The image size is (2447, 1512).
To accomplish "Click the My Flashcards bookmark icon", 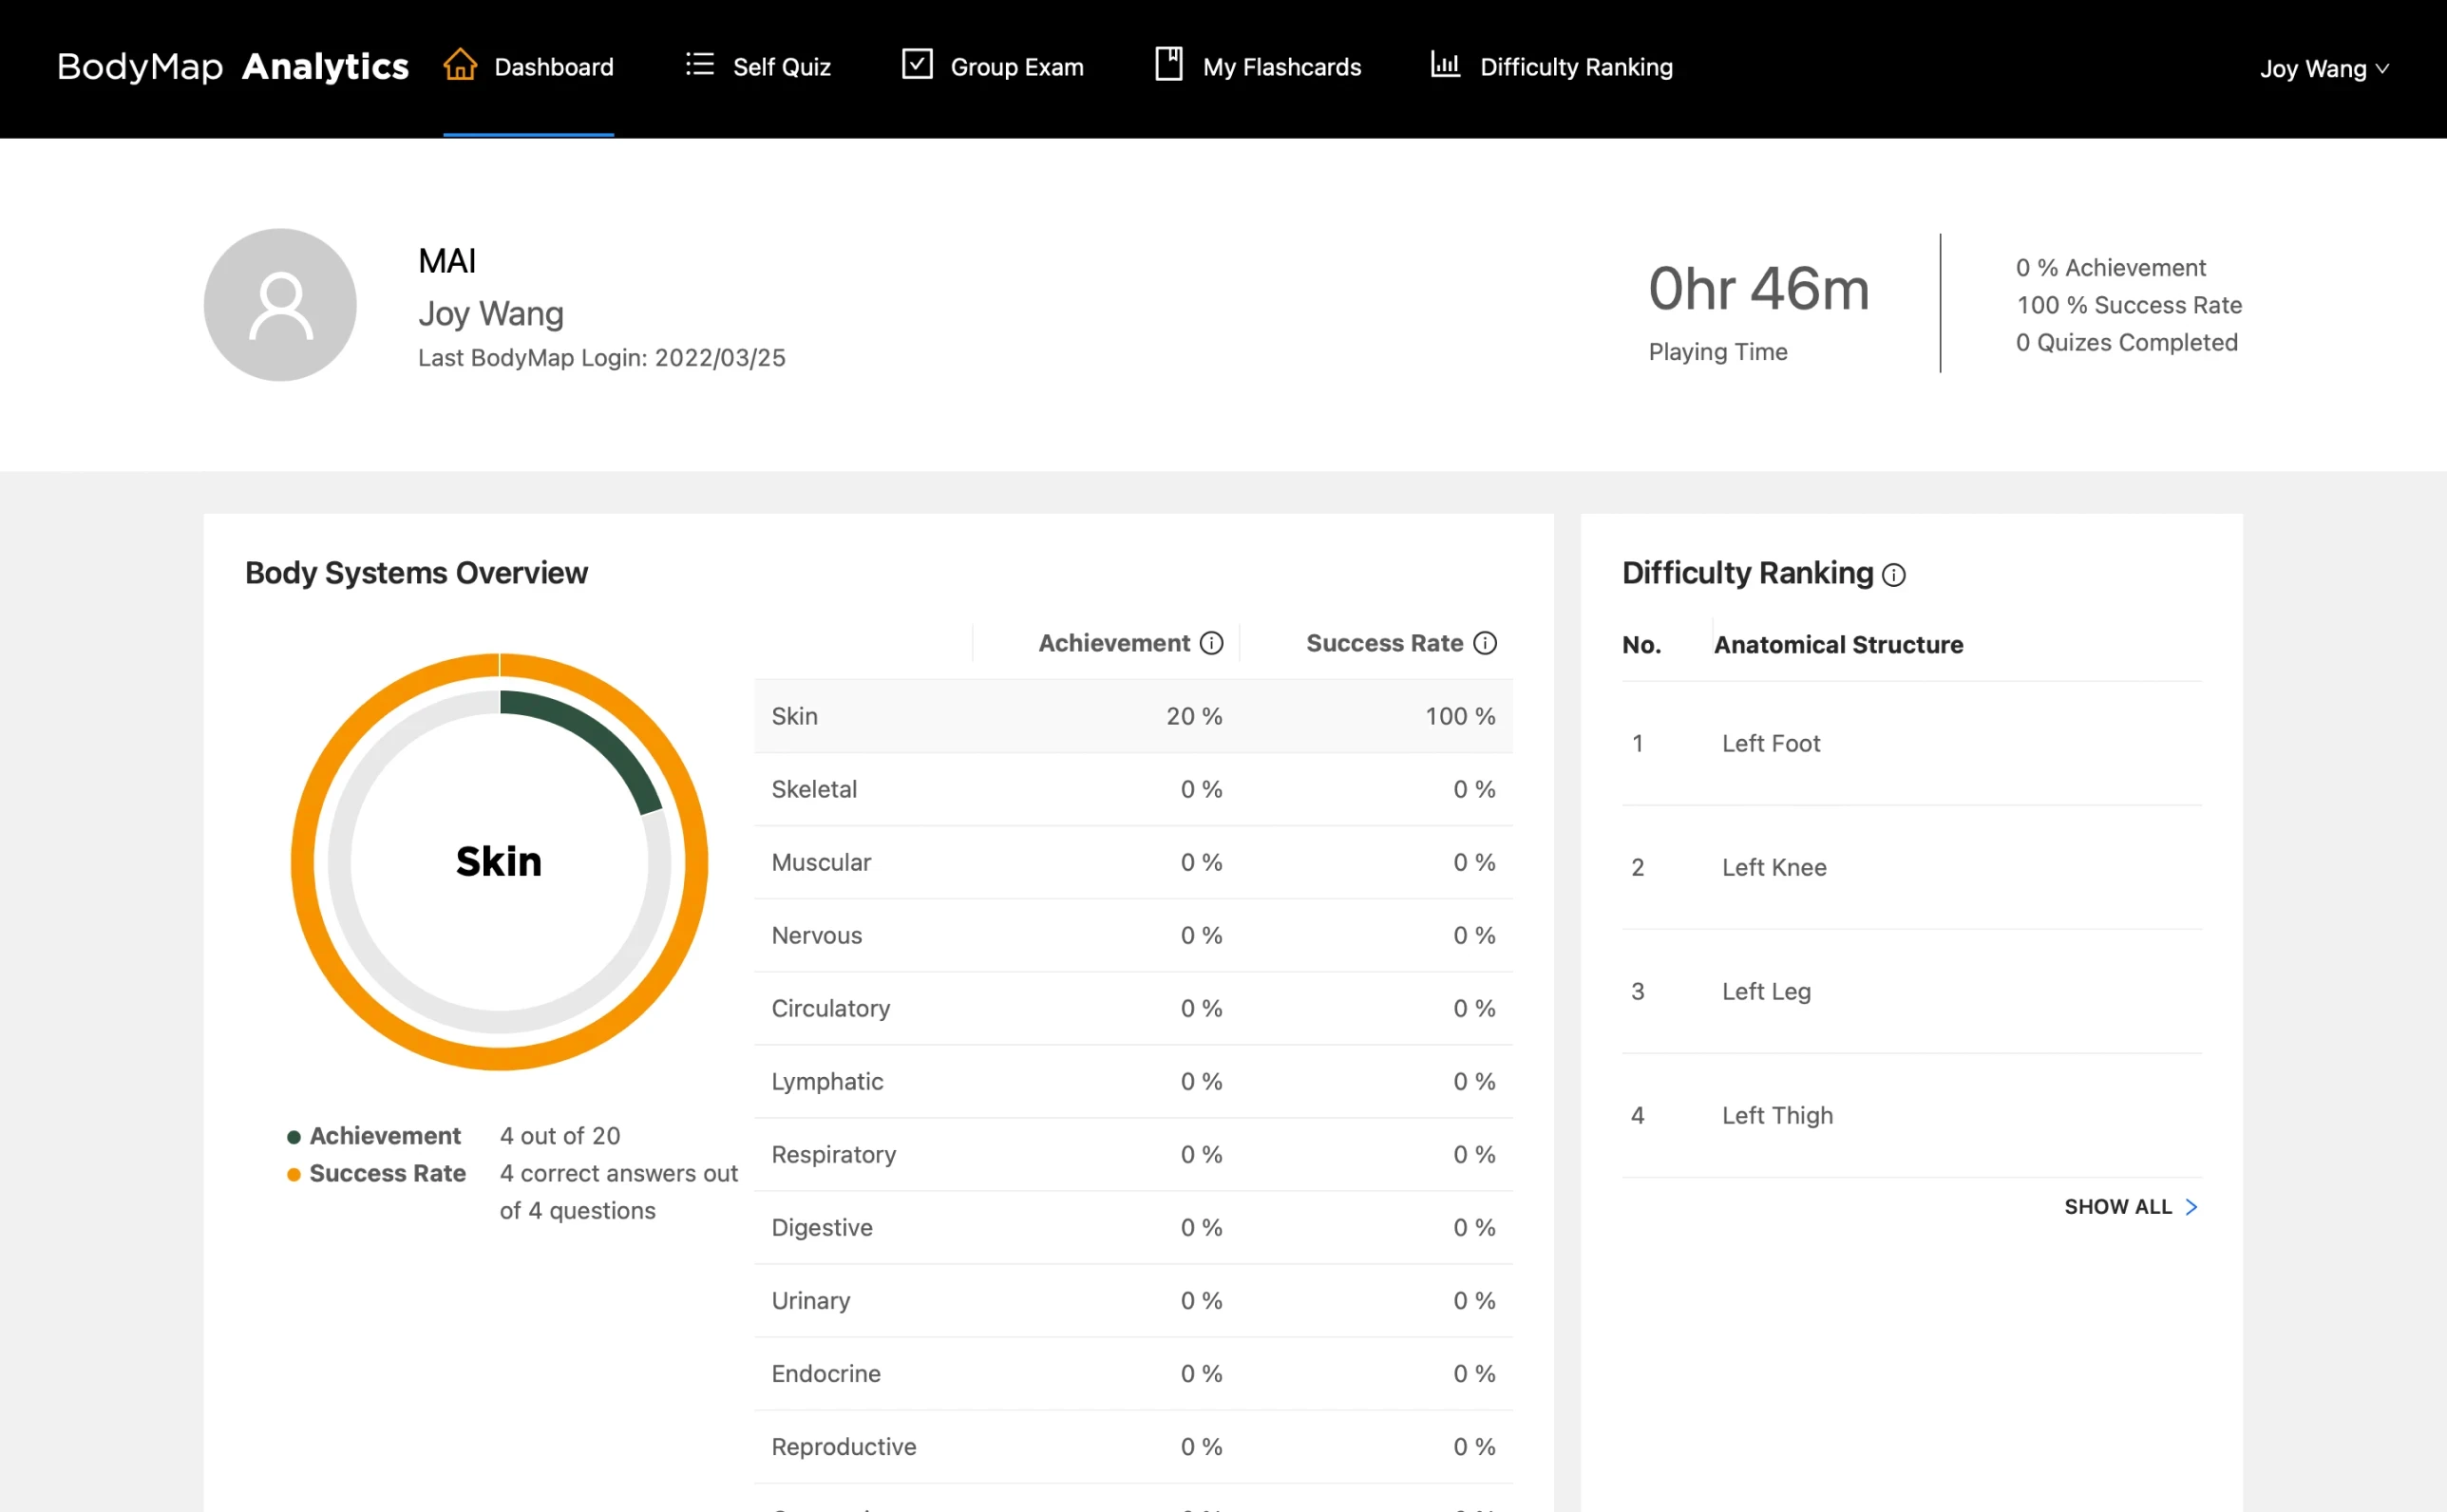I will (x=1168, y=64).
